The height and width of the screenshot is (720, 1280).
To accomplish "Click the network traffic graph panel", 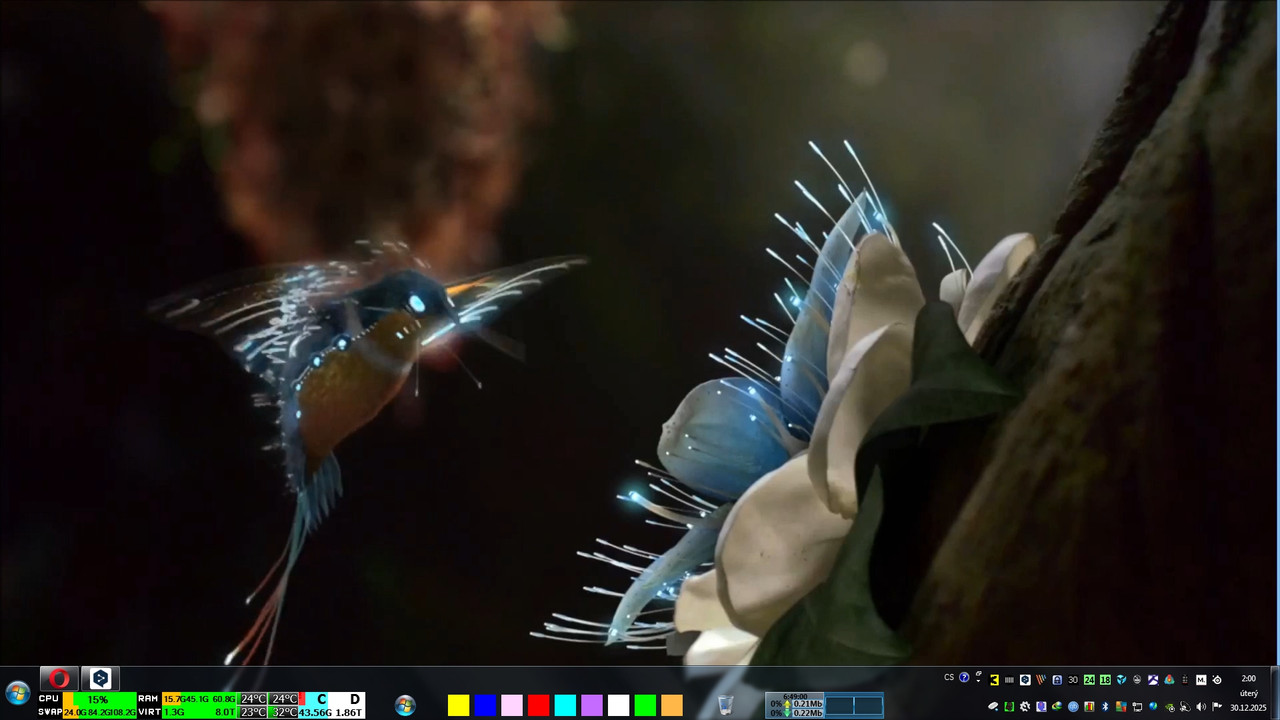I will tap(853, 705).
